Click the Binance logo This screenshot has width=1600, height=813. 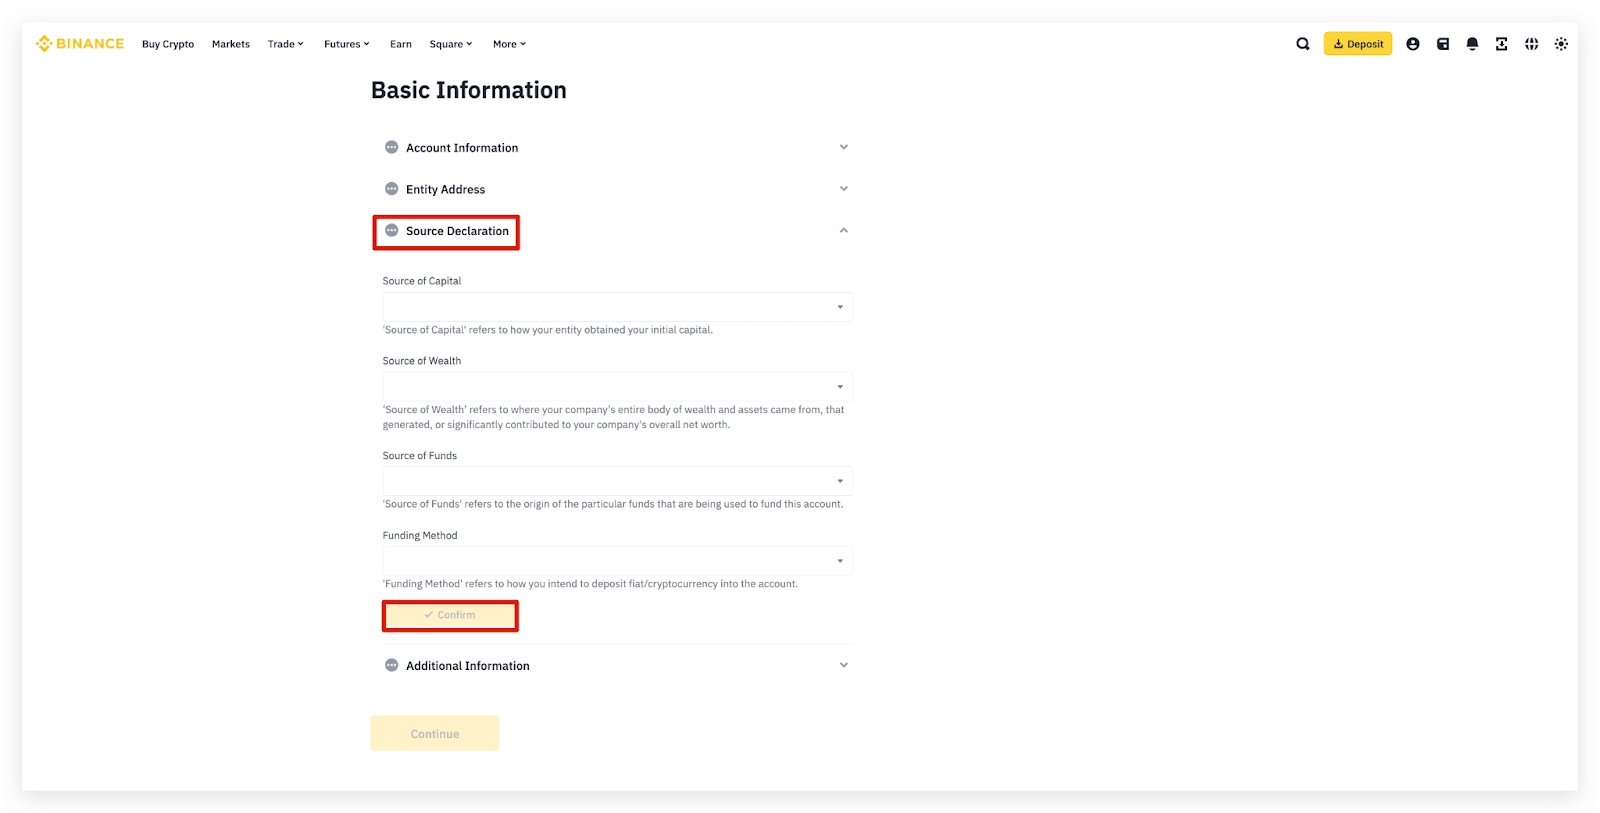click(80, 44)
